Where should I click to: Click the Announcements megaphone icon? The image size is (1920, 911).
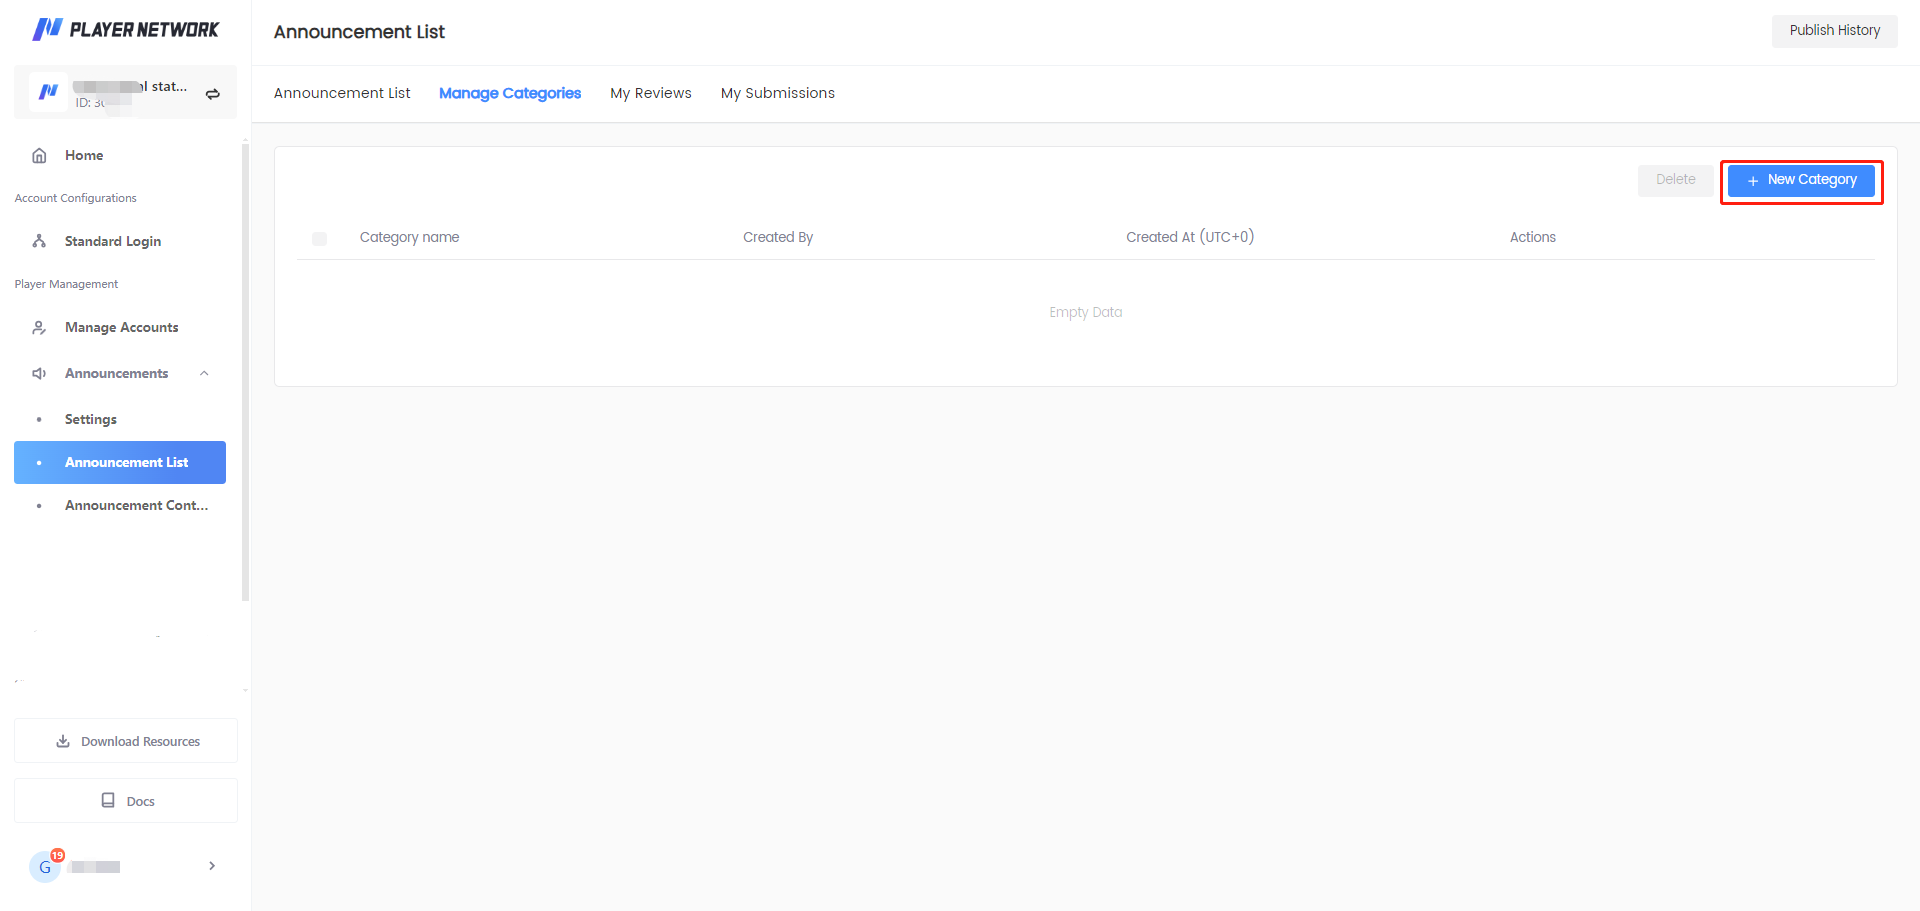[x=40, y=374]
